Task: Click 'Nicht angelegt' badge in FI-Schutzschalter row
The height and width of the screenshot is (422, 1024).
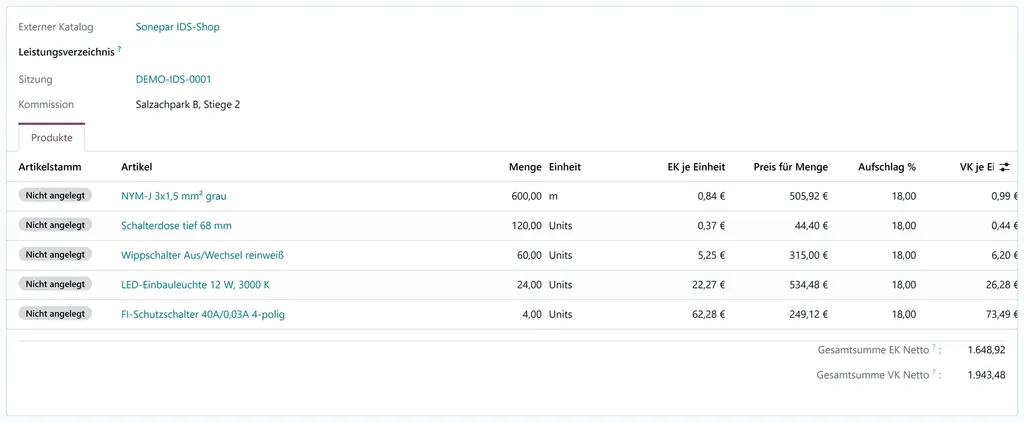Action: [55, 314]
